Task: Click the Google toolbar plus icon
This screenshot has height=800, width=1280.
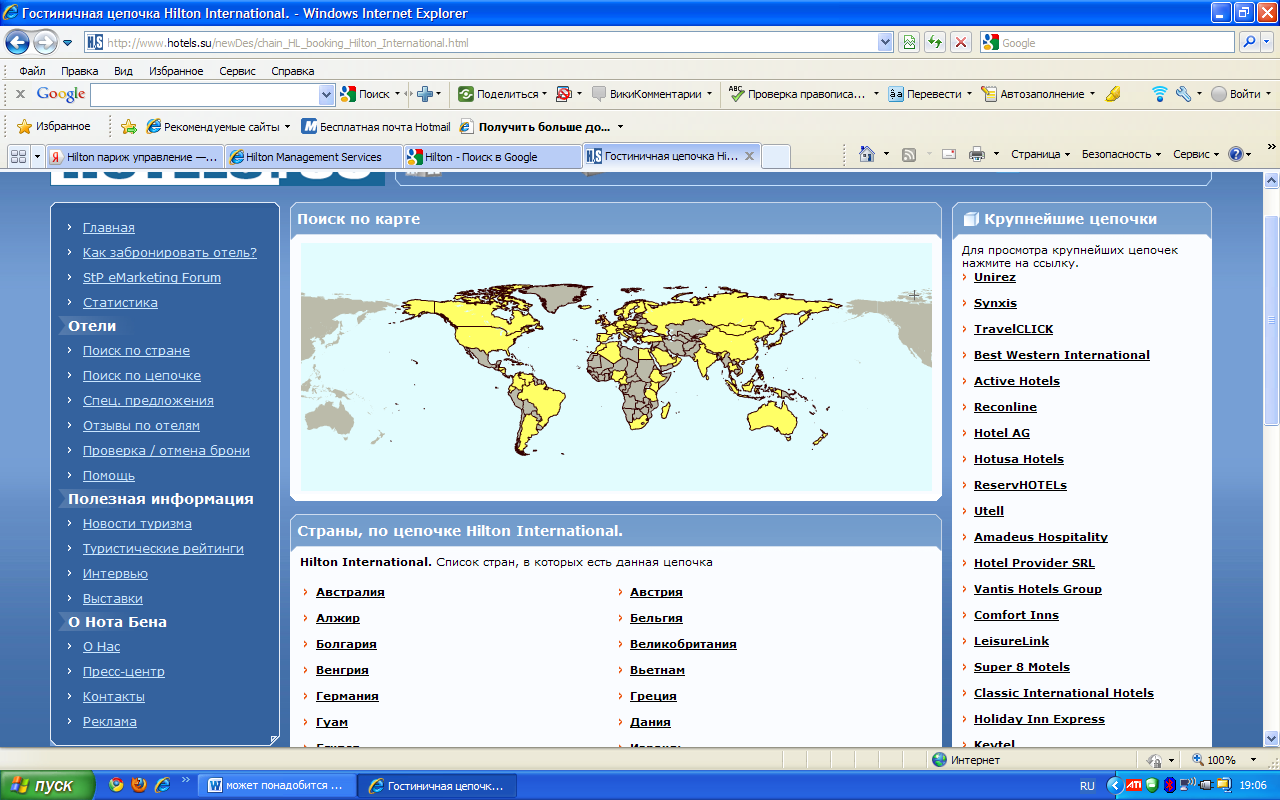Action: (x=425, y=94)
